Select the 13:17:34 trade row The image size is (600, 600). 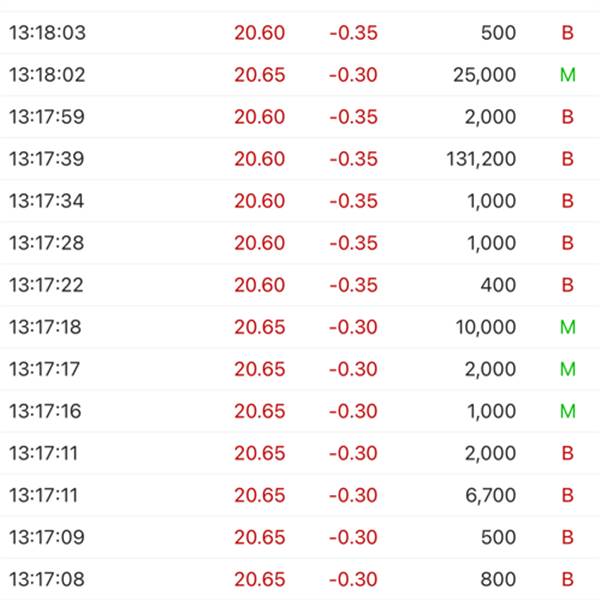pyautogui.click(x=300, y=201)
